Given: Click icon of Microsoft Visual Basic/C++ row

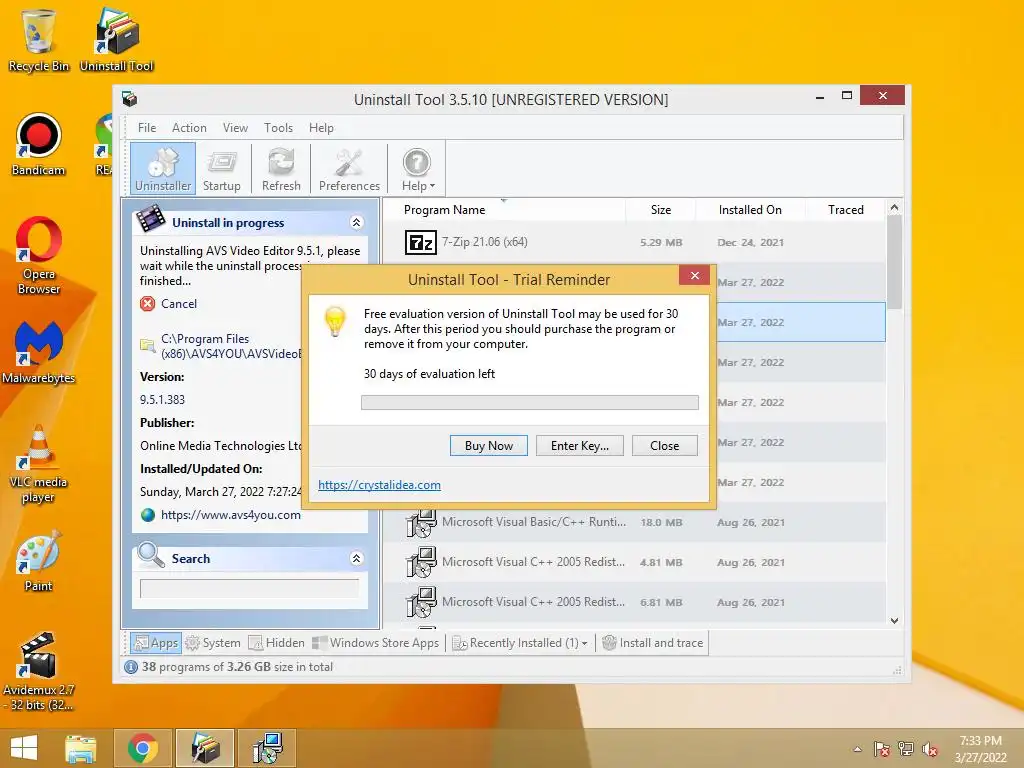Looking at the screenshot, I should point(421,522).
